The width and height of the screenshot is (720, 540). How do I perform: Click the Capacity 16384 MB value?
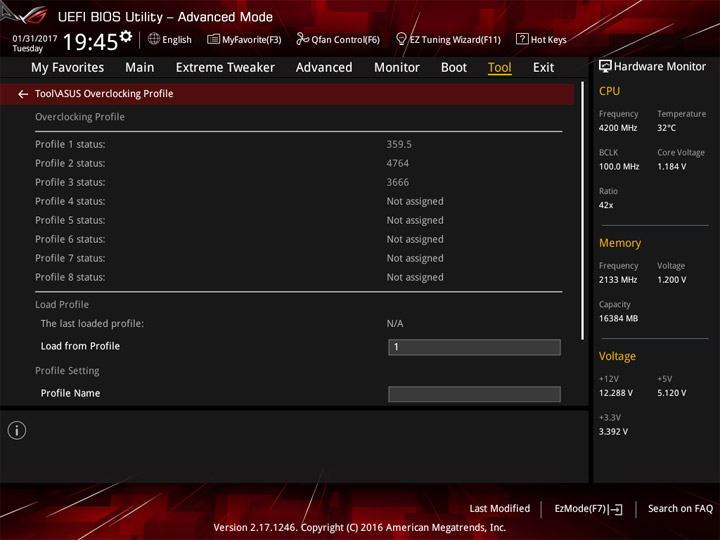pyautogui.click(x=619, y=318)
